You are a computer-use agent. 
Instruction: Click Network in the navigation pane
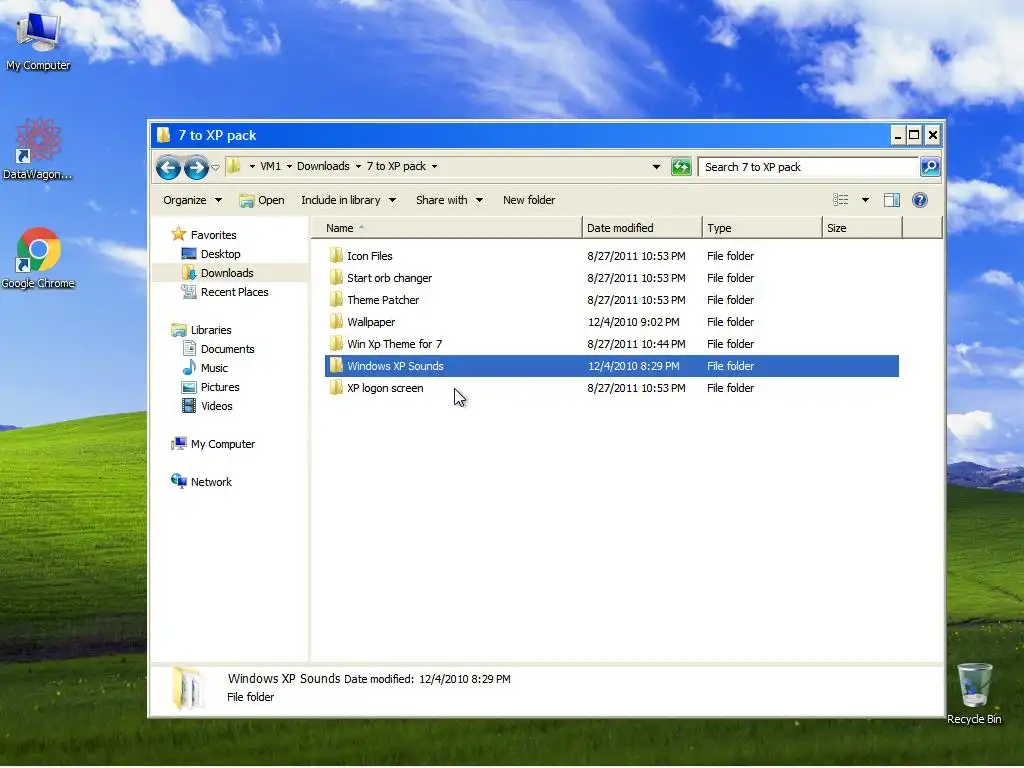201,482
